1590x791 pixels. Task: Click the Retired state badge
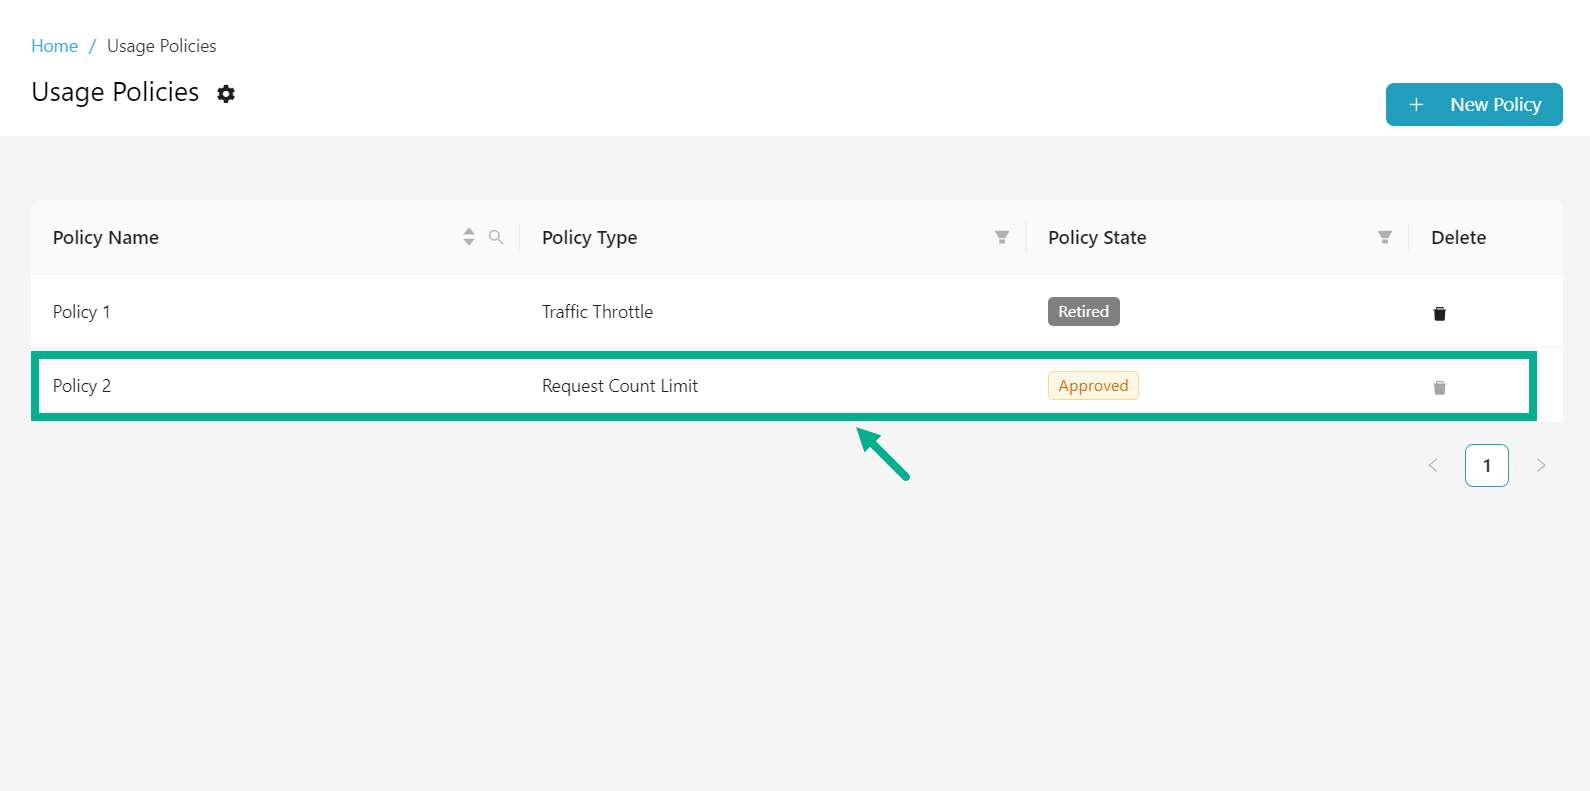tap(1083, 312)
